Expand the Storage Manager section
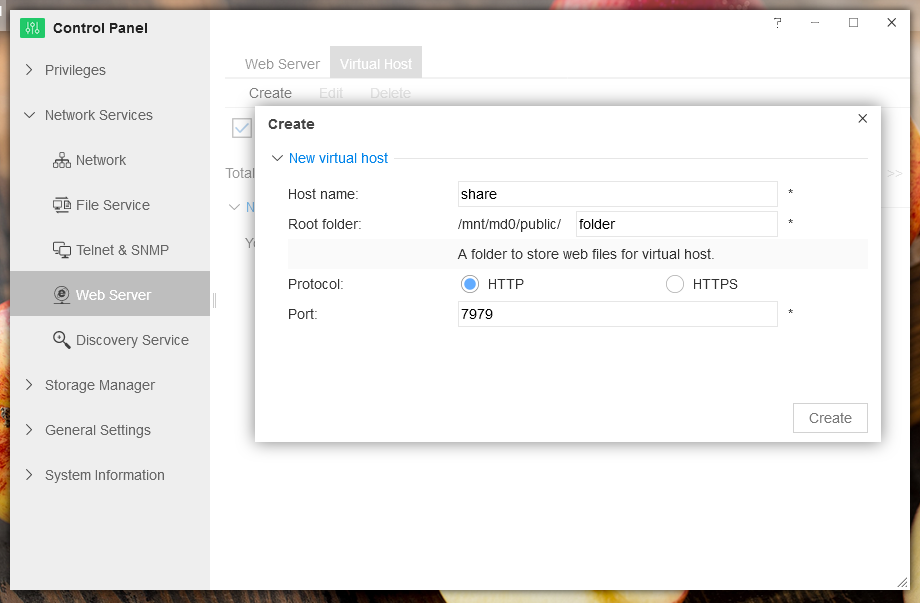 [x=29, y=385]
